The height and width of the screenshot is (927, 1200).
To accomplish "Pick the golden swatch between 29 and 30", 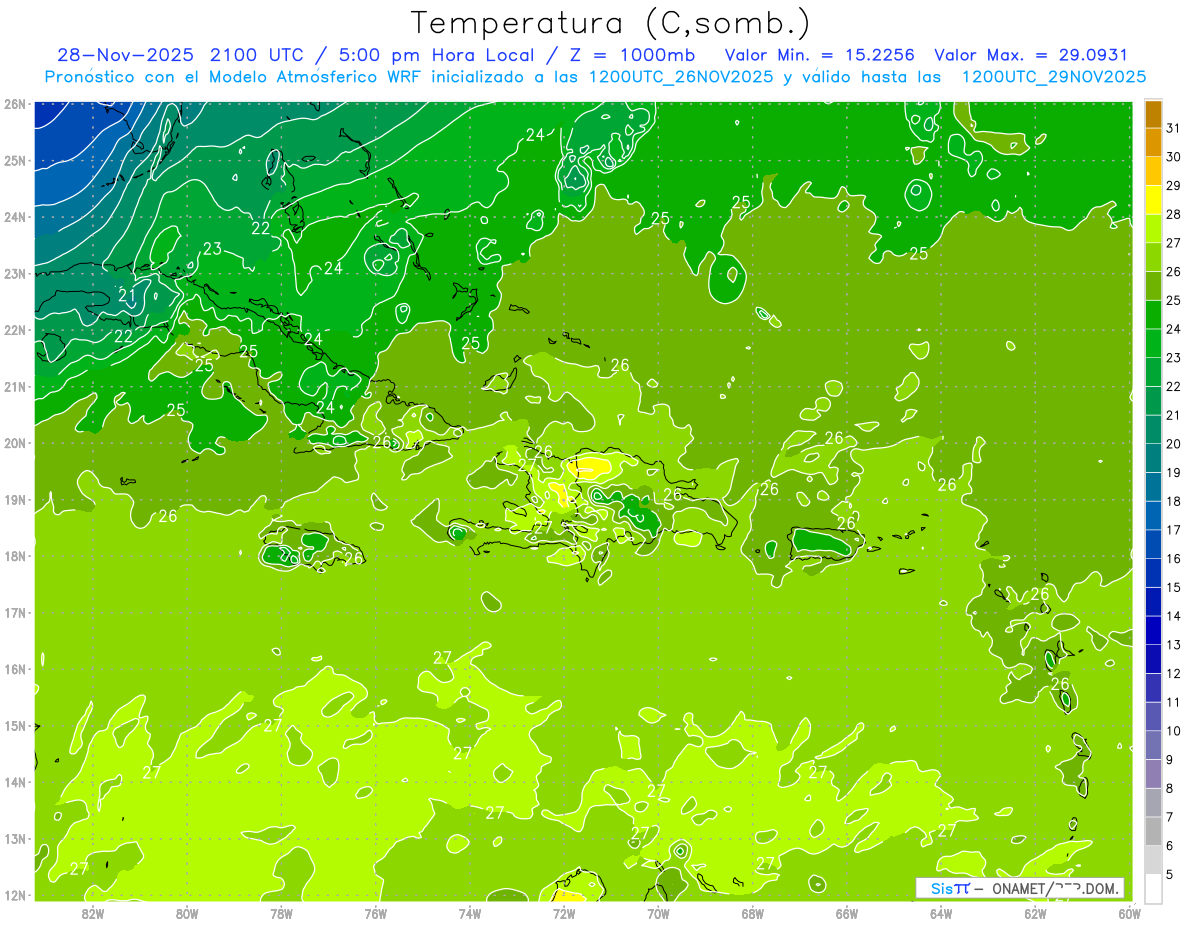I will pyautogui.click(x=1153, y=171).
